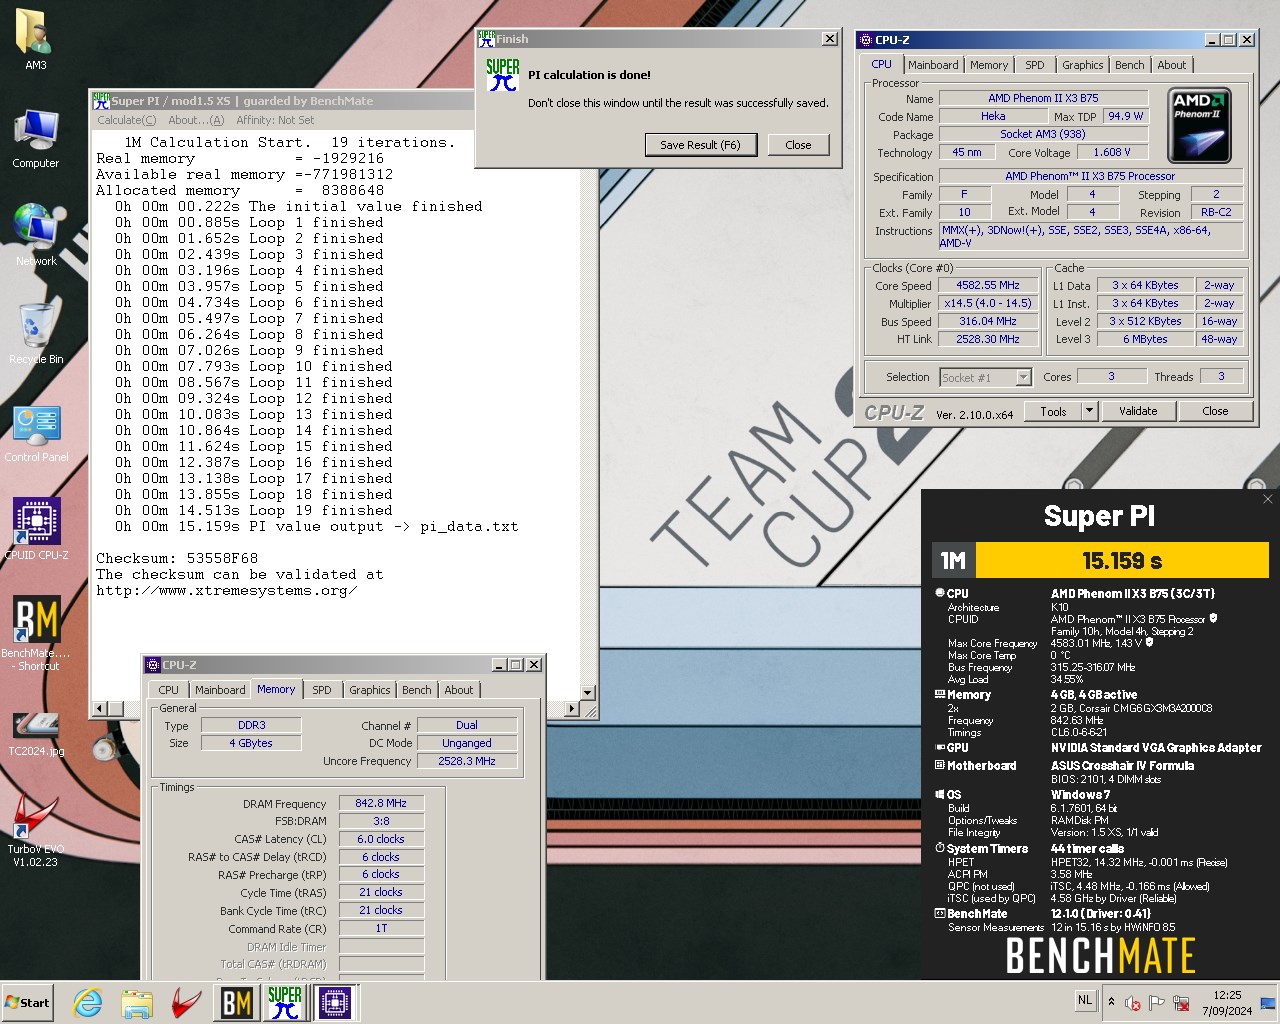Click the show desktop icon beside the clock

click(x=1268, y=1002)
